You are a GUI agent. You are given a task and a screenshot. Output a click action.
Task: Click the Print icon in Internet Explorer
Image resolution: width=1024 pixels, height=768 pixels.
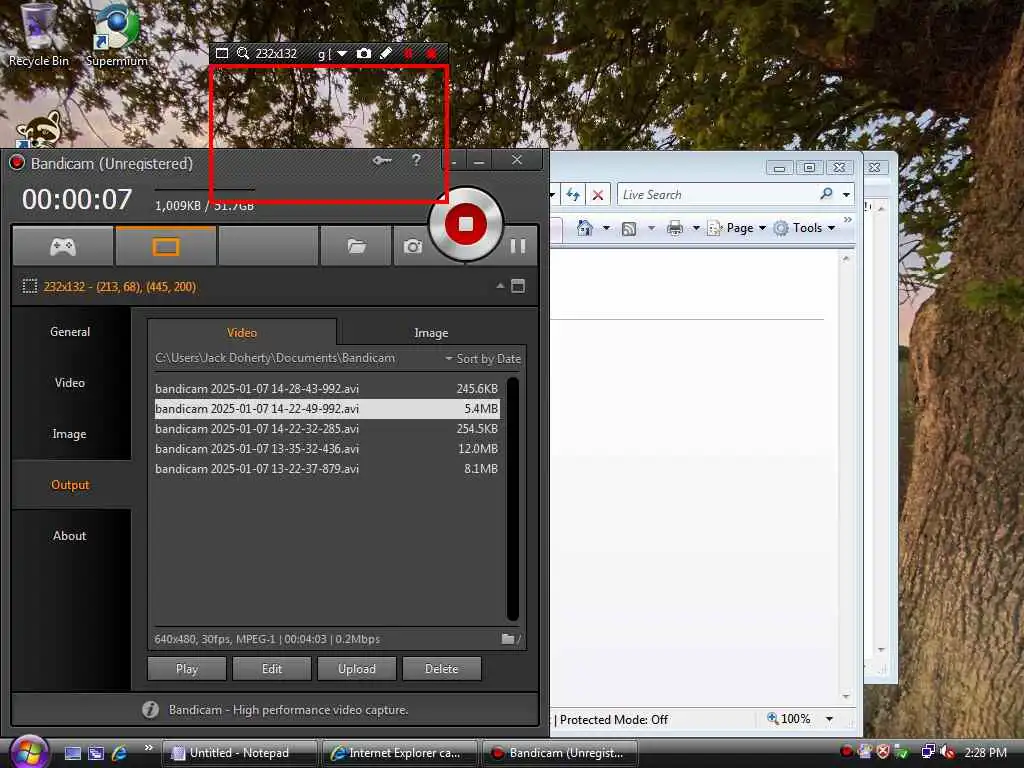[675, 228]
